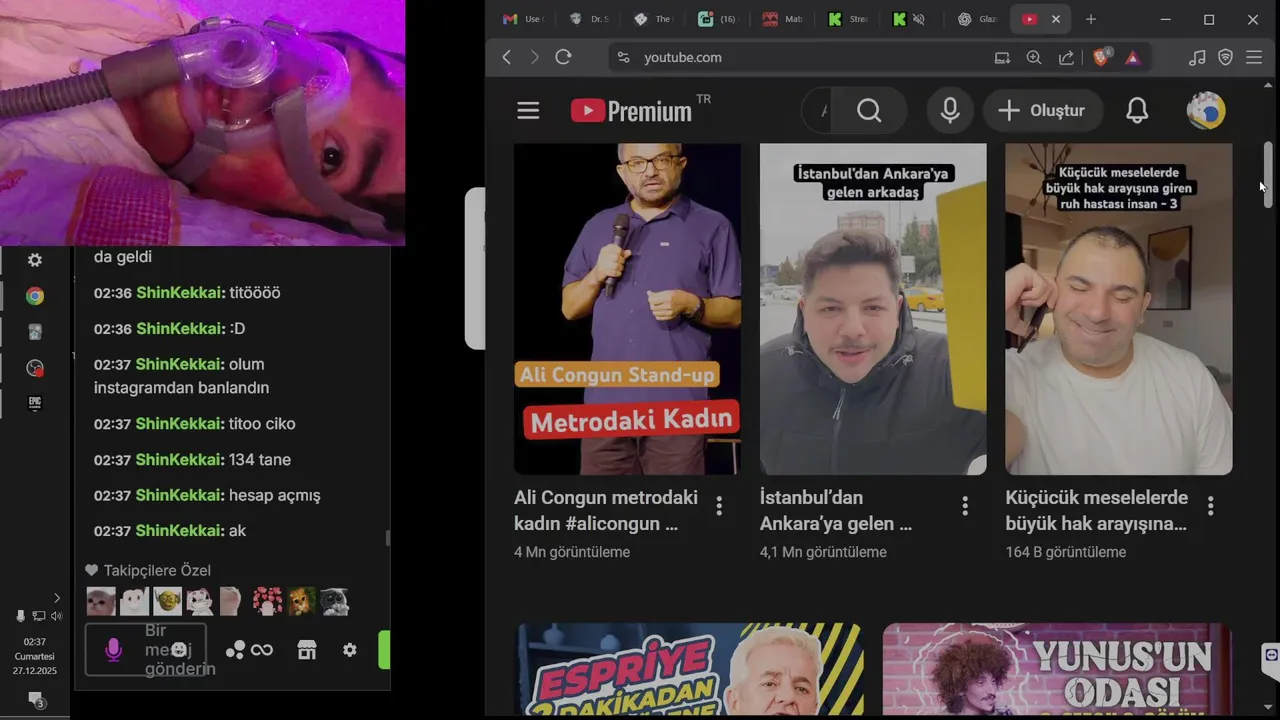Open the media playlist music note icon
Screen dimensions: 1280x720
pyautogui.click(x=1197, y=57)
